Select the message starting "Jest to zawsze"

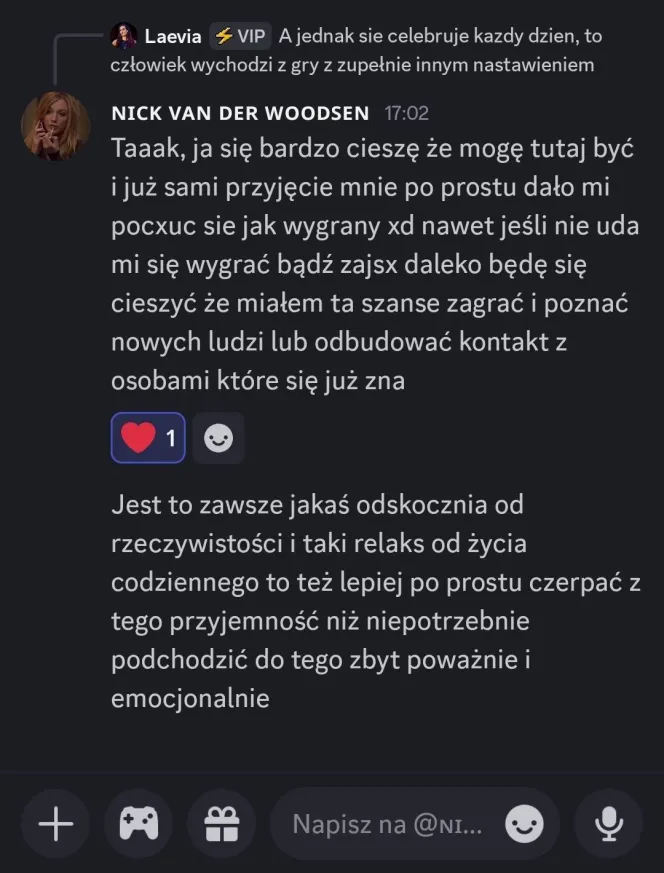[370, 600]
